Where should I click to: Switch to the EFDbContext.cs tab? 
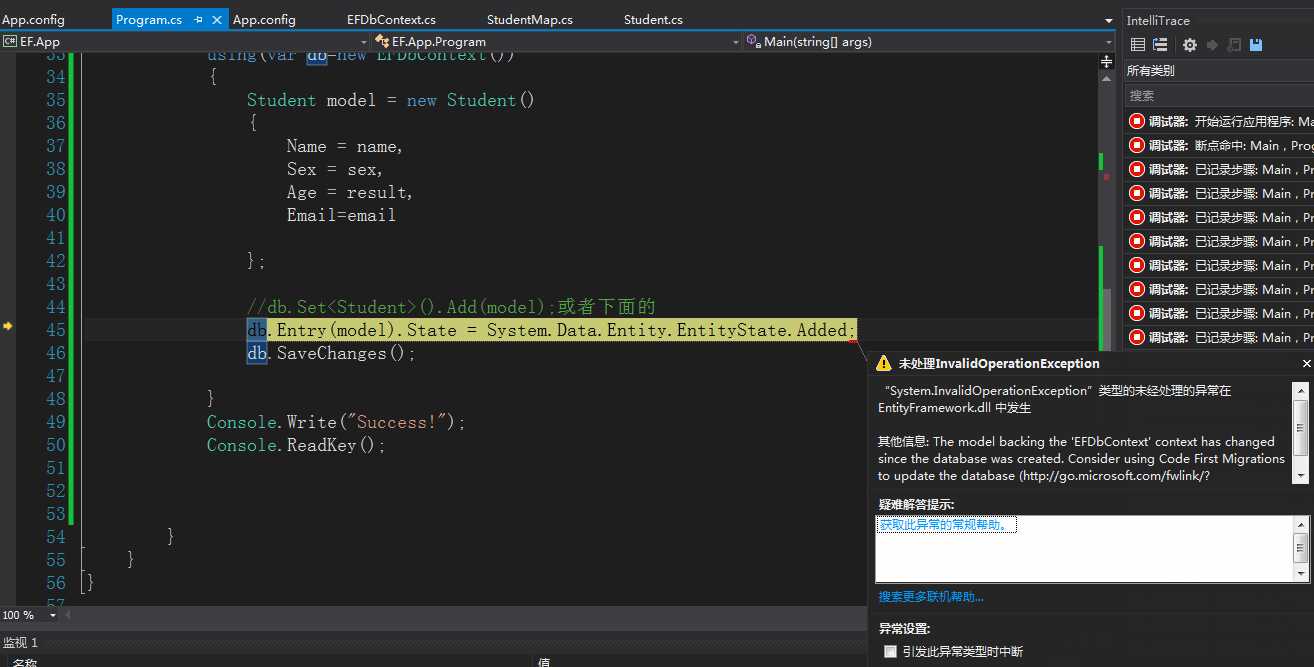pos(391,20)
